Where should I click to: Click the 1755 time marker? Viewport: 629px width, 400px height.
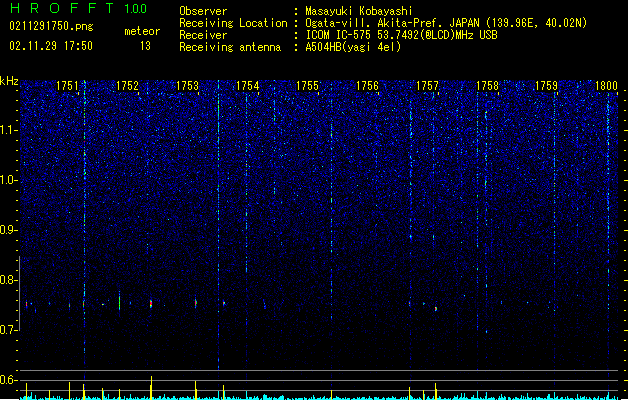click(307, 86)
